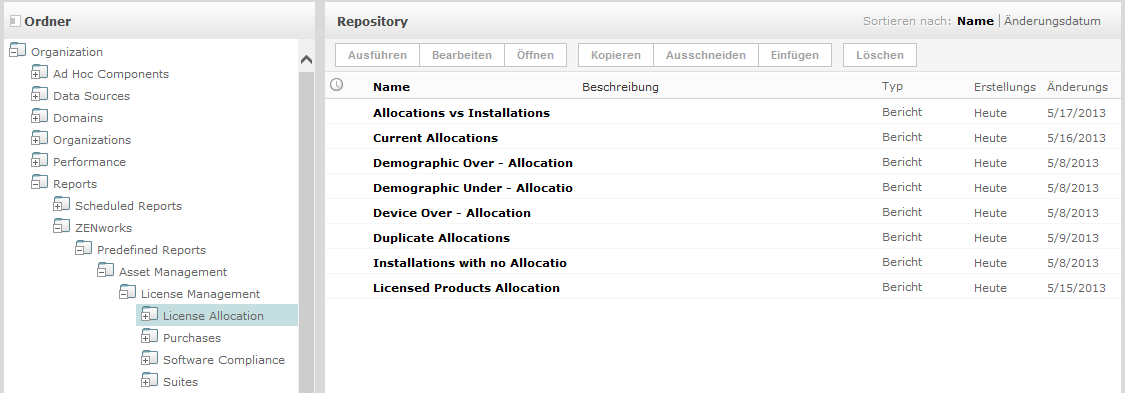Collapse Ordner panel using its header icon
1125x393 pixels.
tap(15, 21)
